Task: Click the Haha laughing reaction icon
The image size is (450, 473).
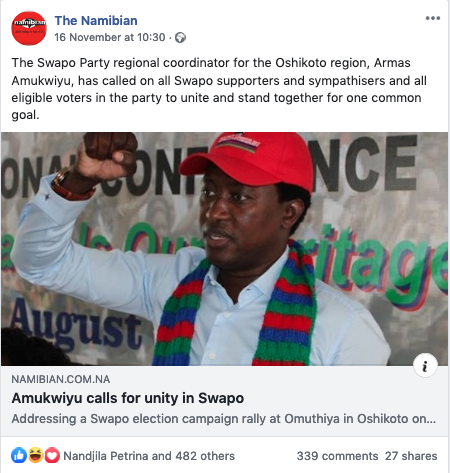Action: 36,455
